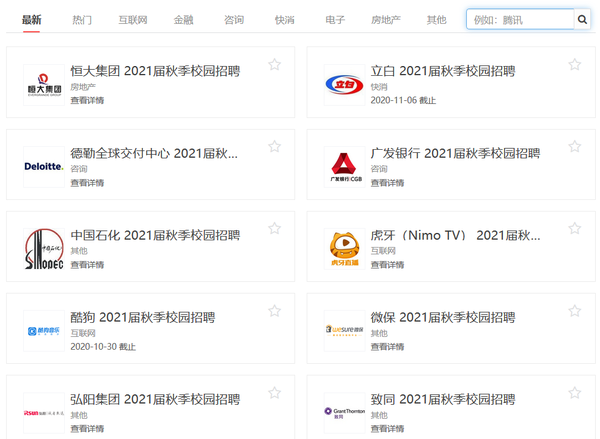Click the Grant Thornton logo
The width and height of the screenshot is (600, 439).
coord(344,413)
